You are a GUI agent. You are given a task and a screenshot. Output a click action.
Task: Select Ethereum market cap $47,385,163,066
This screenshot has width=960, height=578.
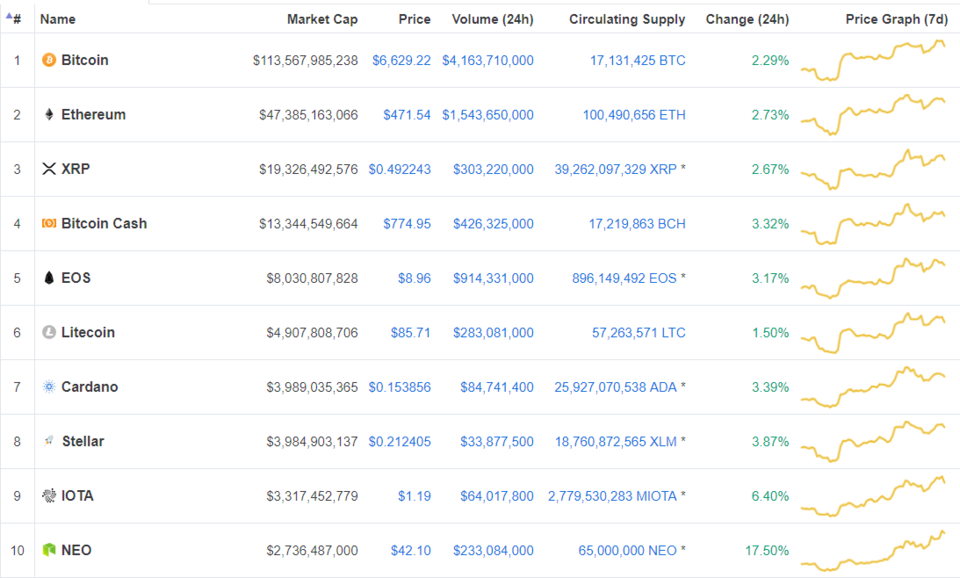tap(309, 115)
